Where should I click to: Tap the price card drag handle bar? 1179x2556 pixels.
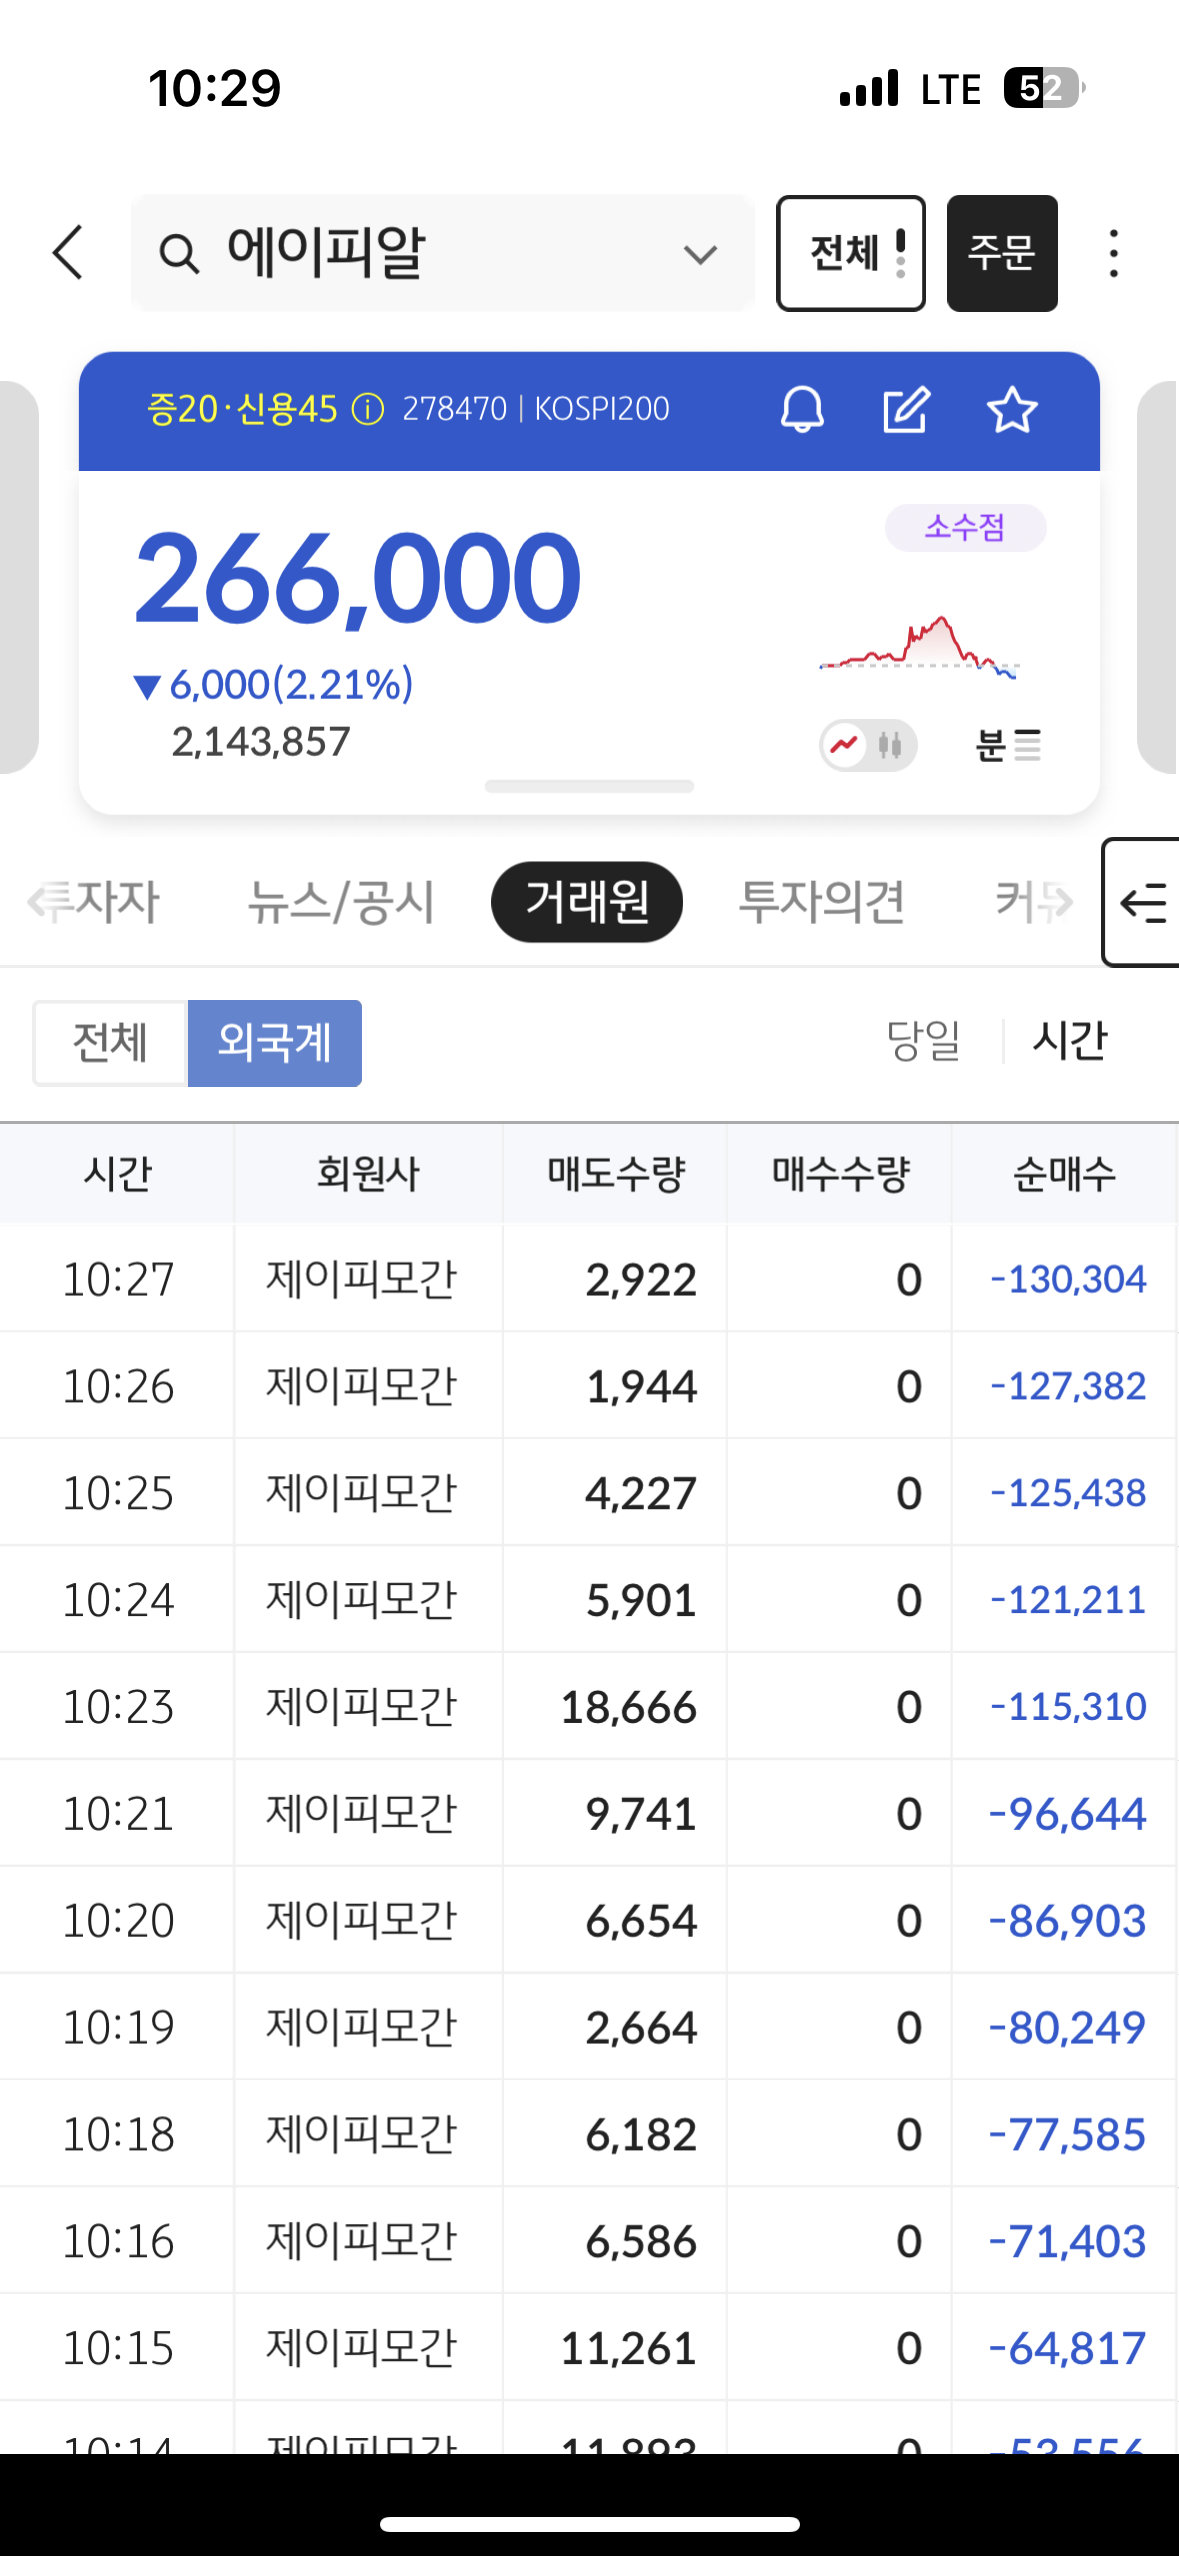[589, 787]
